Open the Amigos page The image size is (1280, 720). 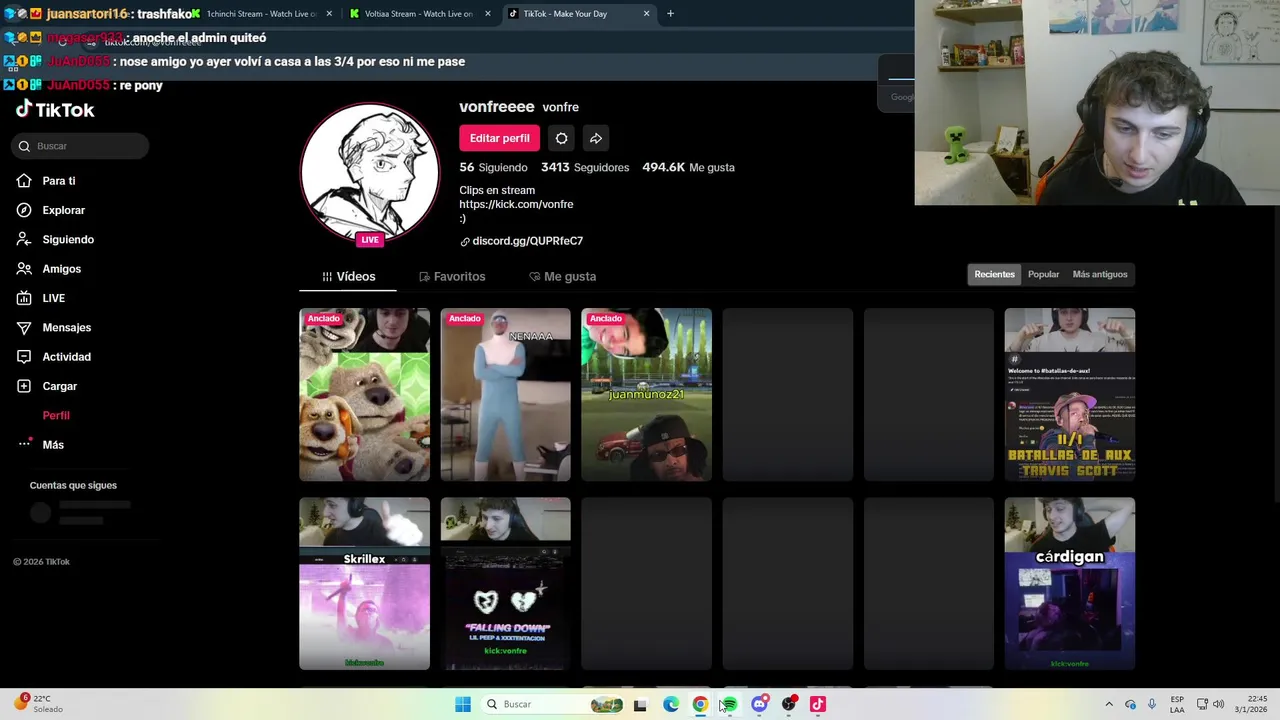point(61,269)
